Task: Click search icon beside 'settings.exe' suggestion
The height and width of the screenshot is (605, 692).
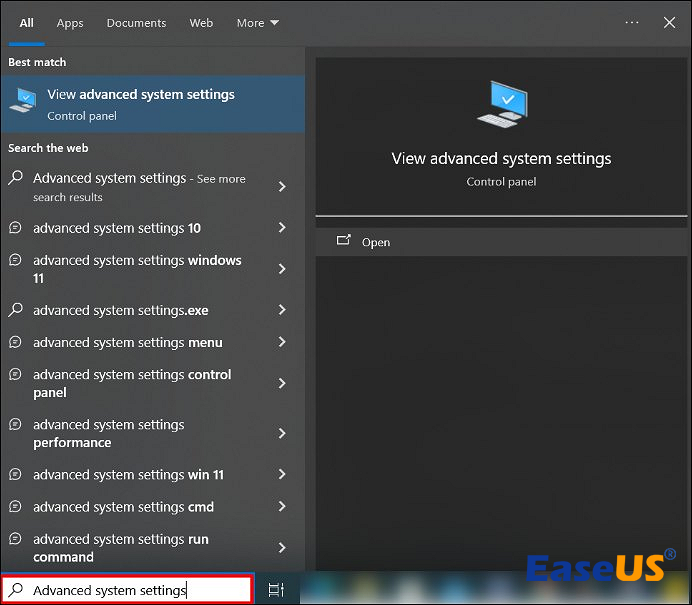Action: tap(15, 310)
